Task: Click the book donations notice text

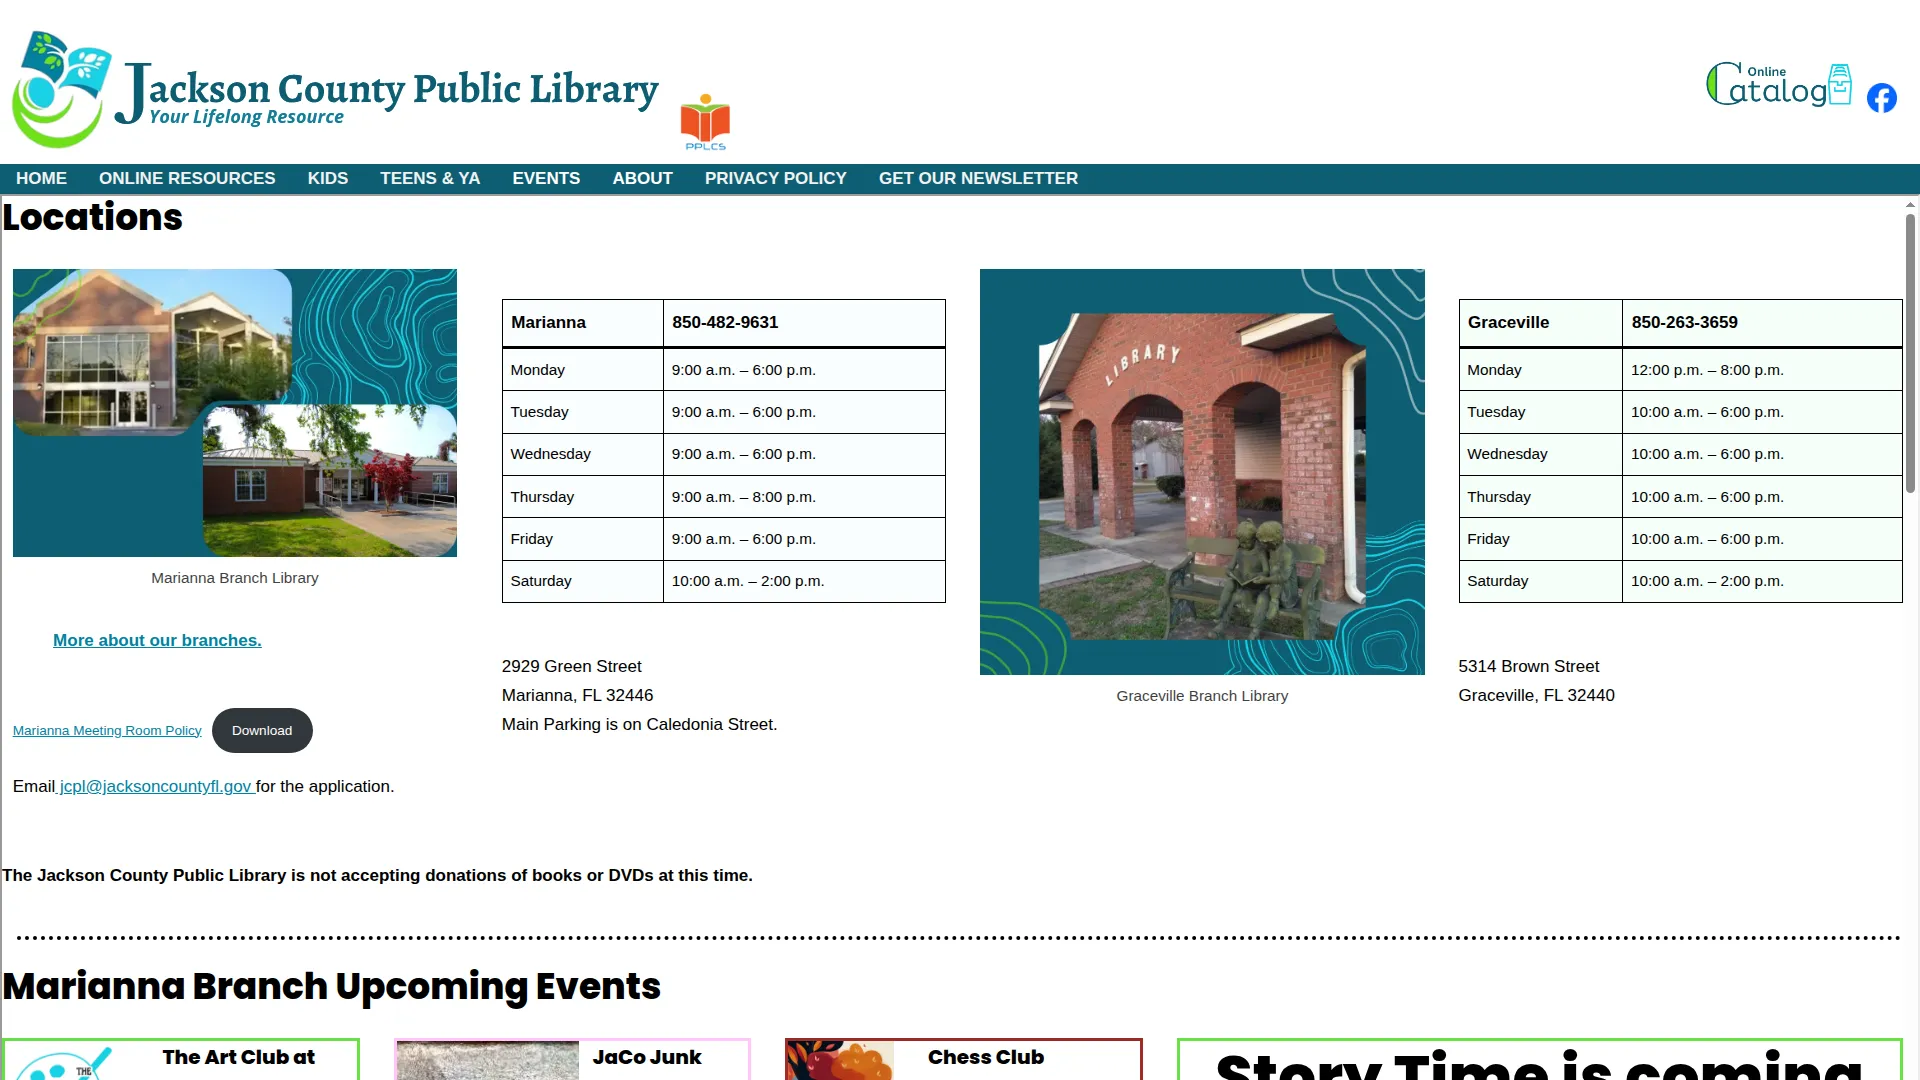Action: [377, 875]
